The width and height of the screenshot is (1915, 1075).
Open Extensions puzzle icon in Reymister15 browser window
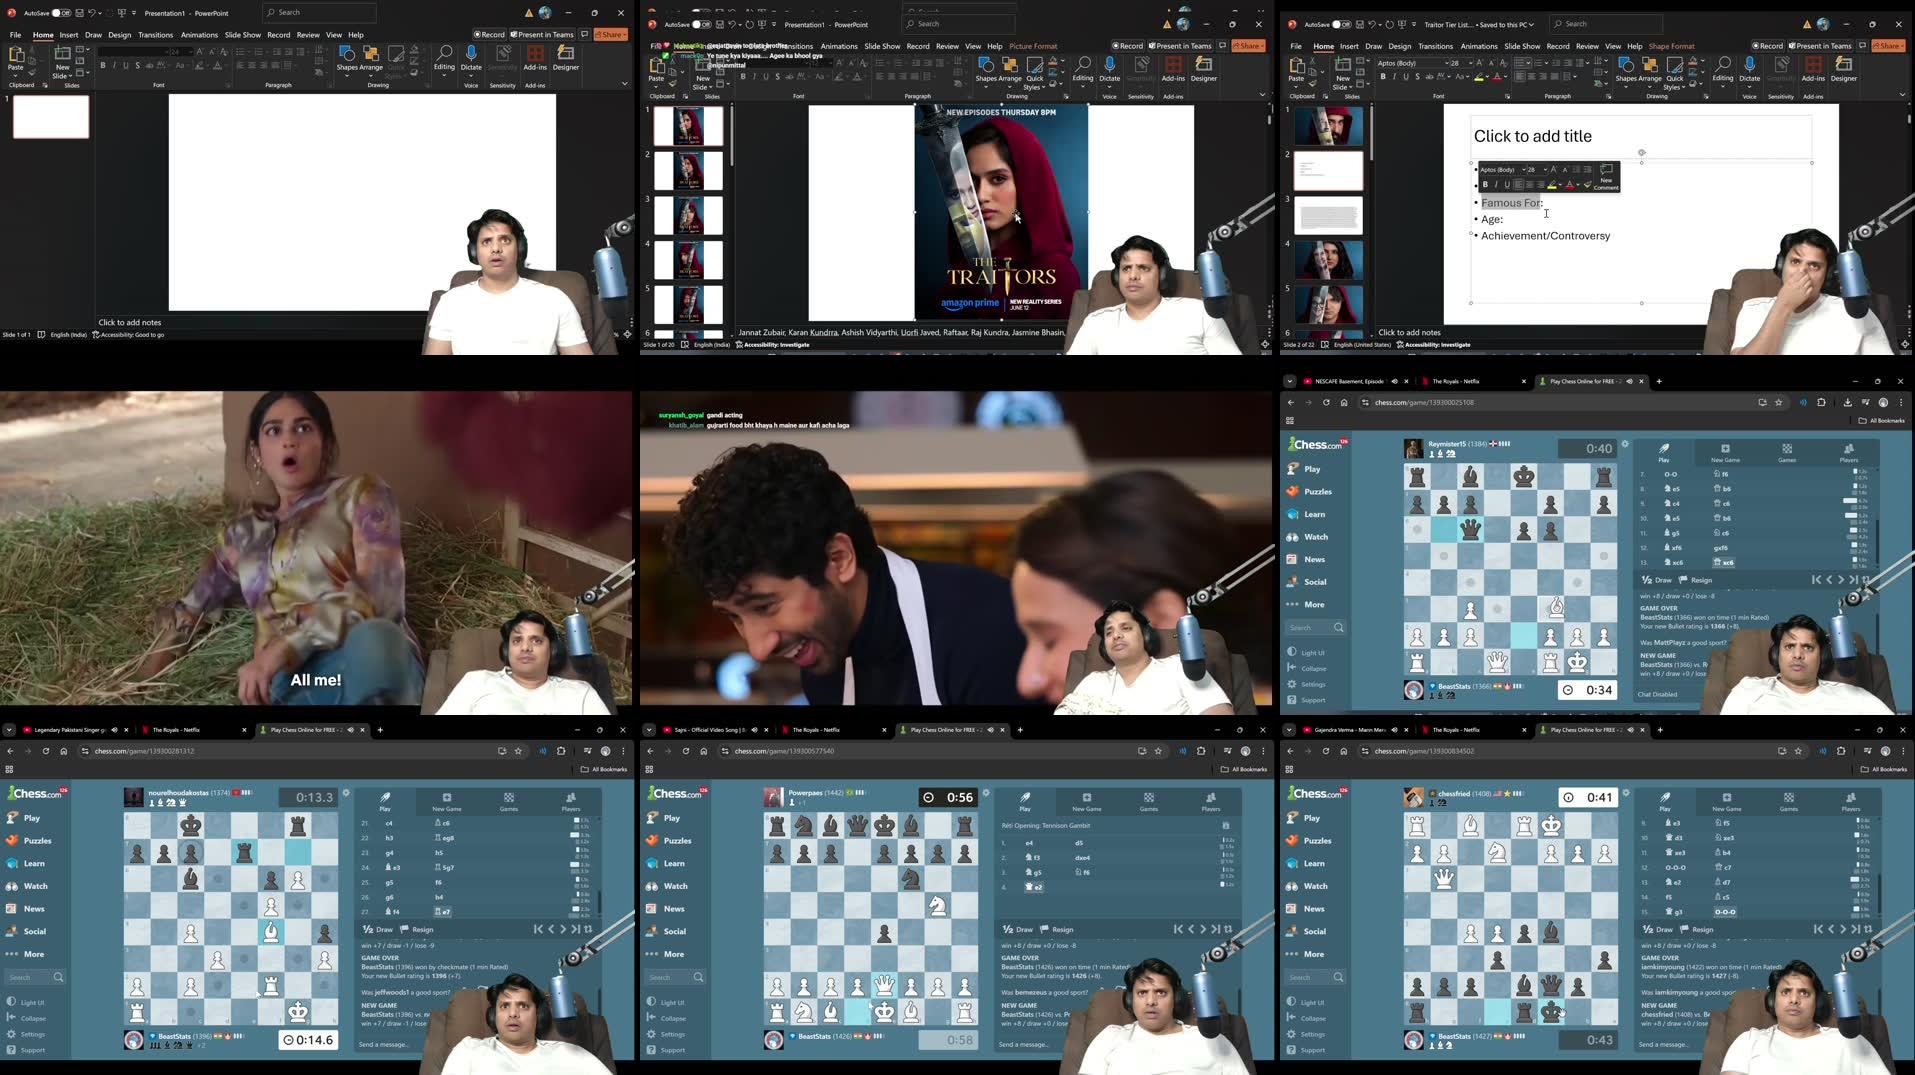(1821, 403)
